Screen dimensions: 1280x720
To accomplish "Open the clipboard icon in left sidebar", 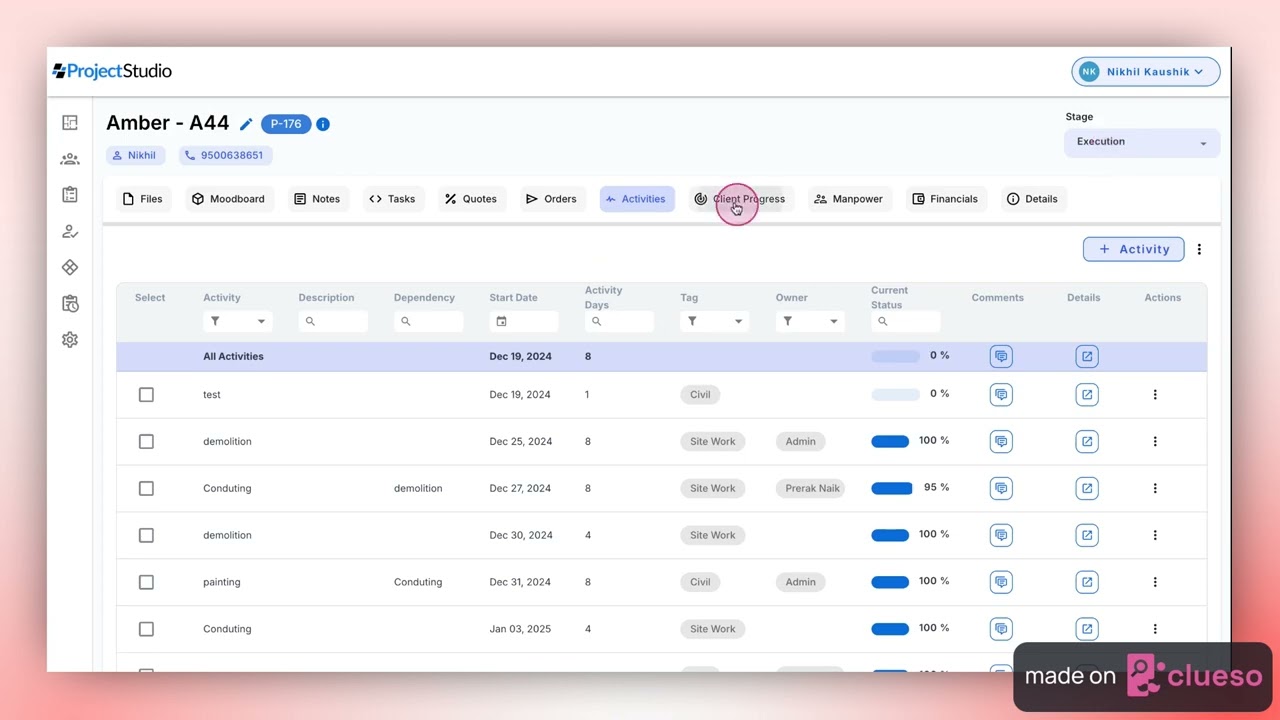I will point(70,195).
